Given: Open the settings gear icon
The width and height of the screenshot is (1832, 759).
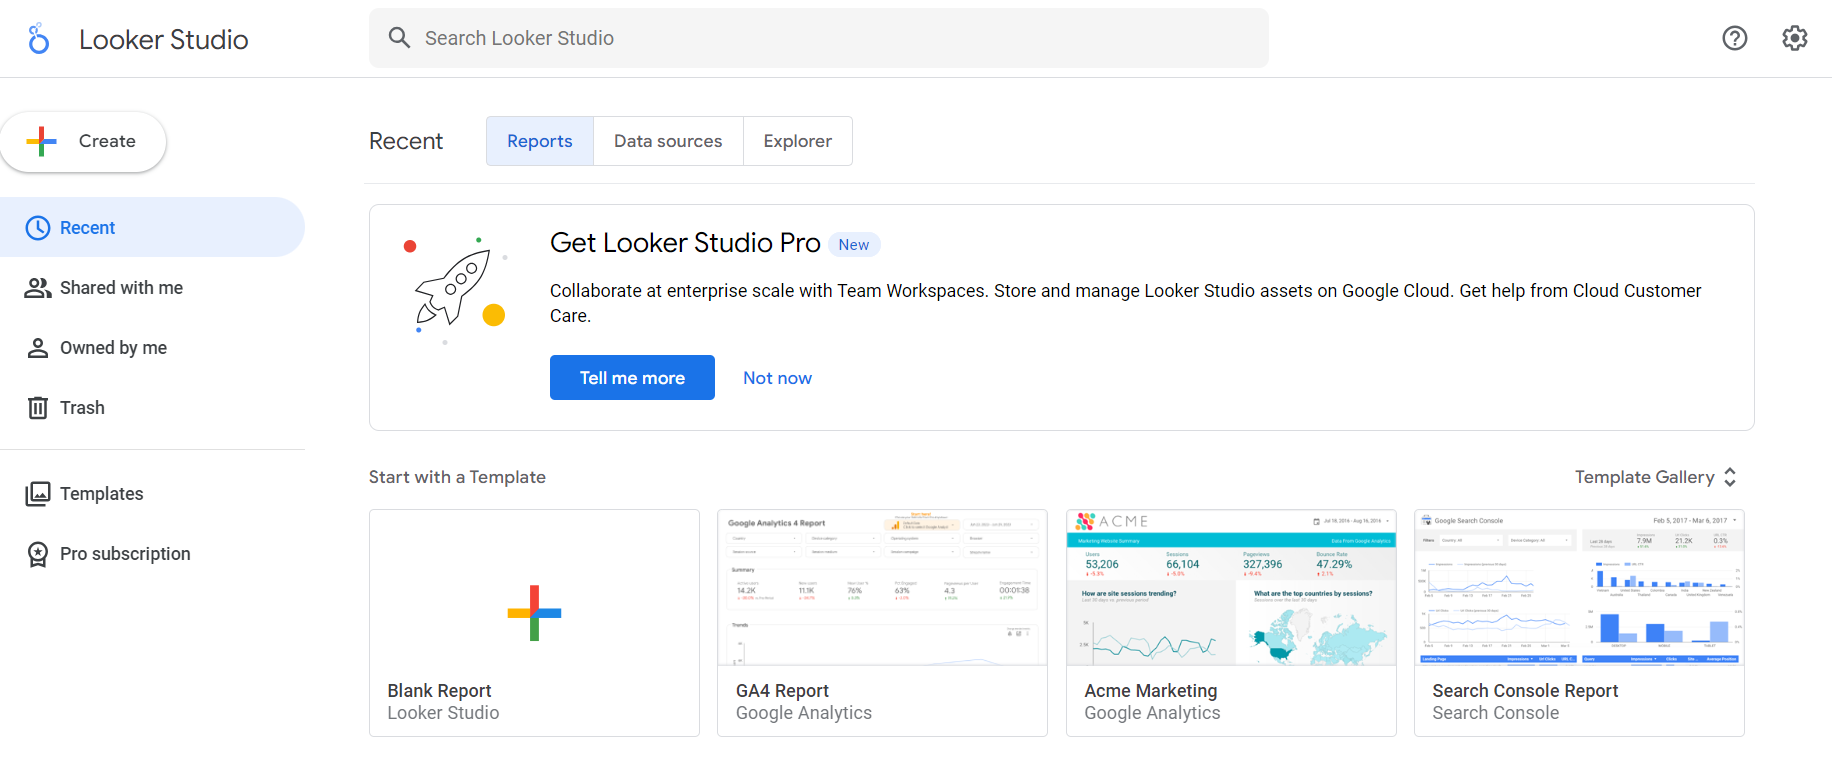Looking at the screenshot, I should [1795, 38].
